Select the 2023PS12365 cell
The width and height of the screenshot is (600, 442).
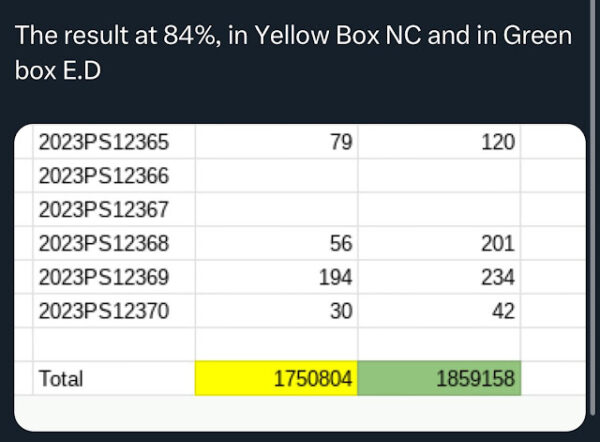pyautogui.click(x=104, y=143)
